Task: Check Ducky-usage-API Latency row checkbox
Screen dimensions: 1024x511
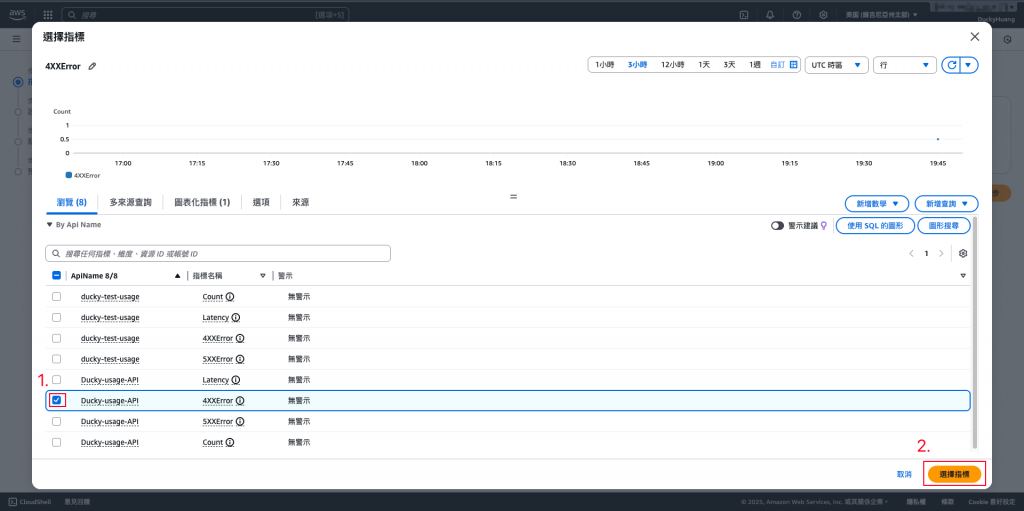Action: click(x=56, y=380)
